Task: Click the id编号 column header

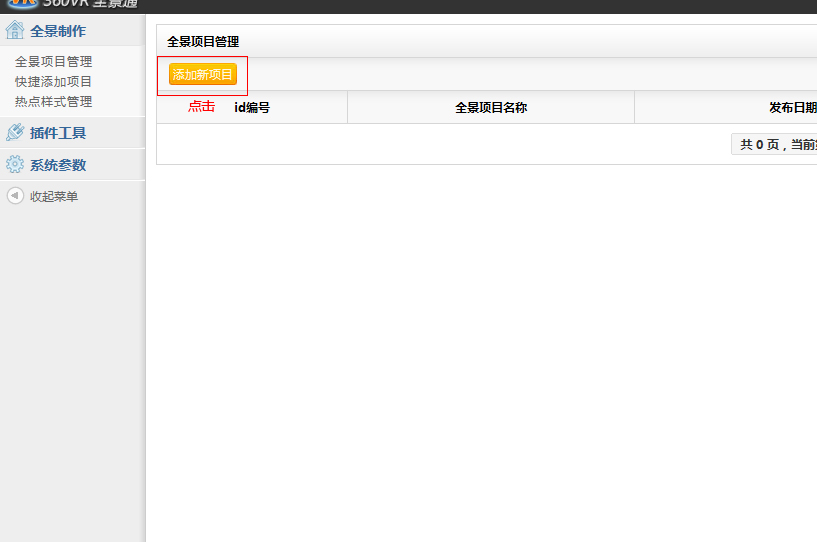Action: (252, 107)
